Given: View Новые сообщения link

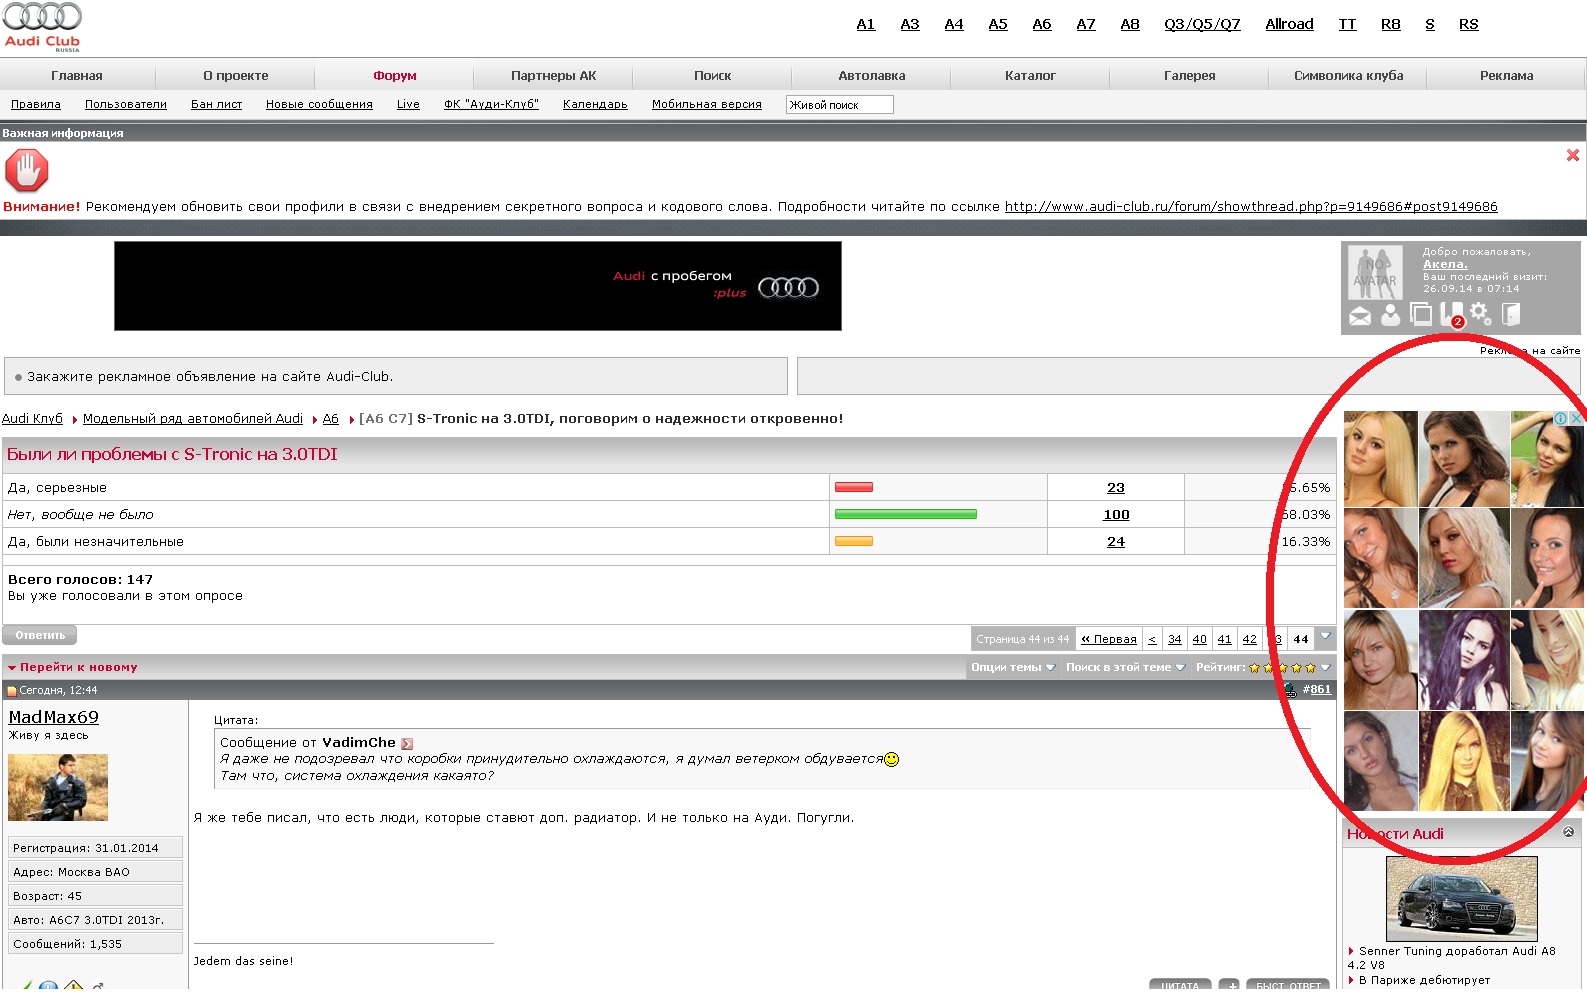Looking at the screenshot, I should click(x=319, y=104).
